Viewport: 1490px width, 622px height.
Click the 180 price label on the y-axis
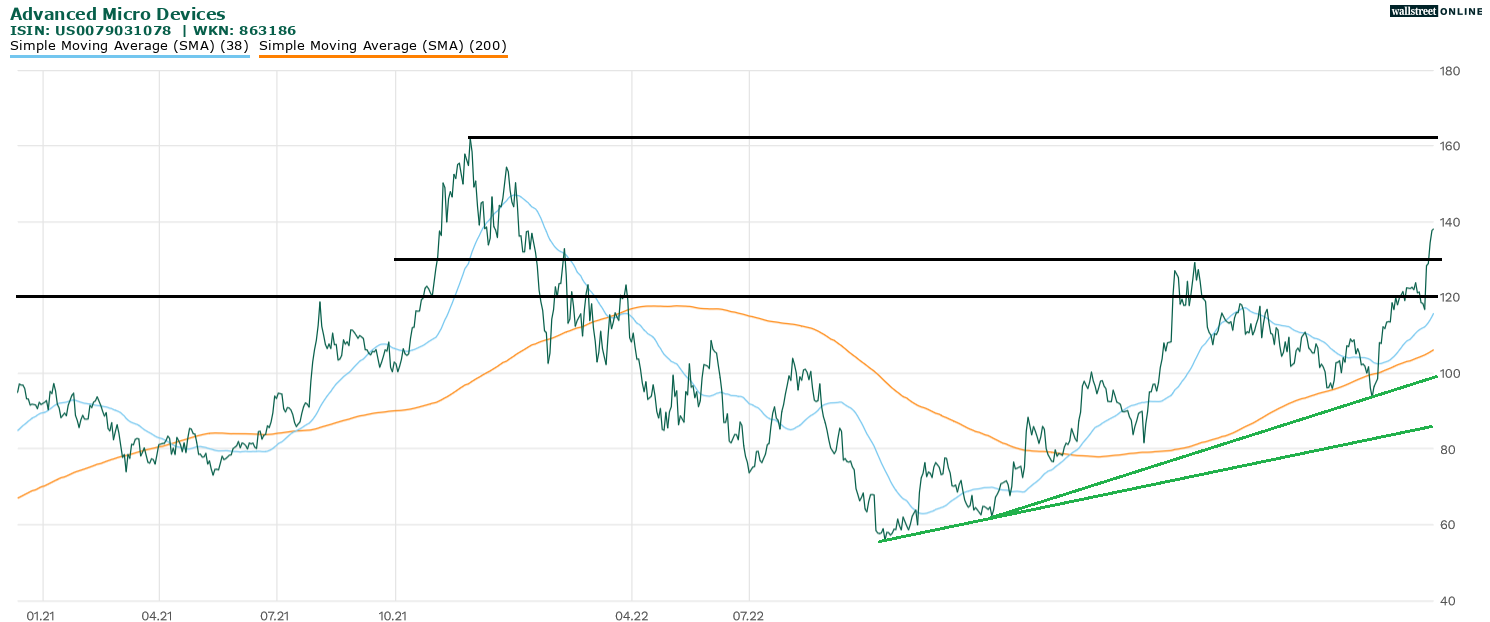coord(1450,71)
